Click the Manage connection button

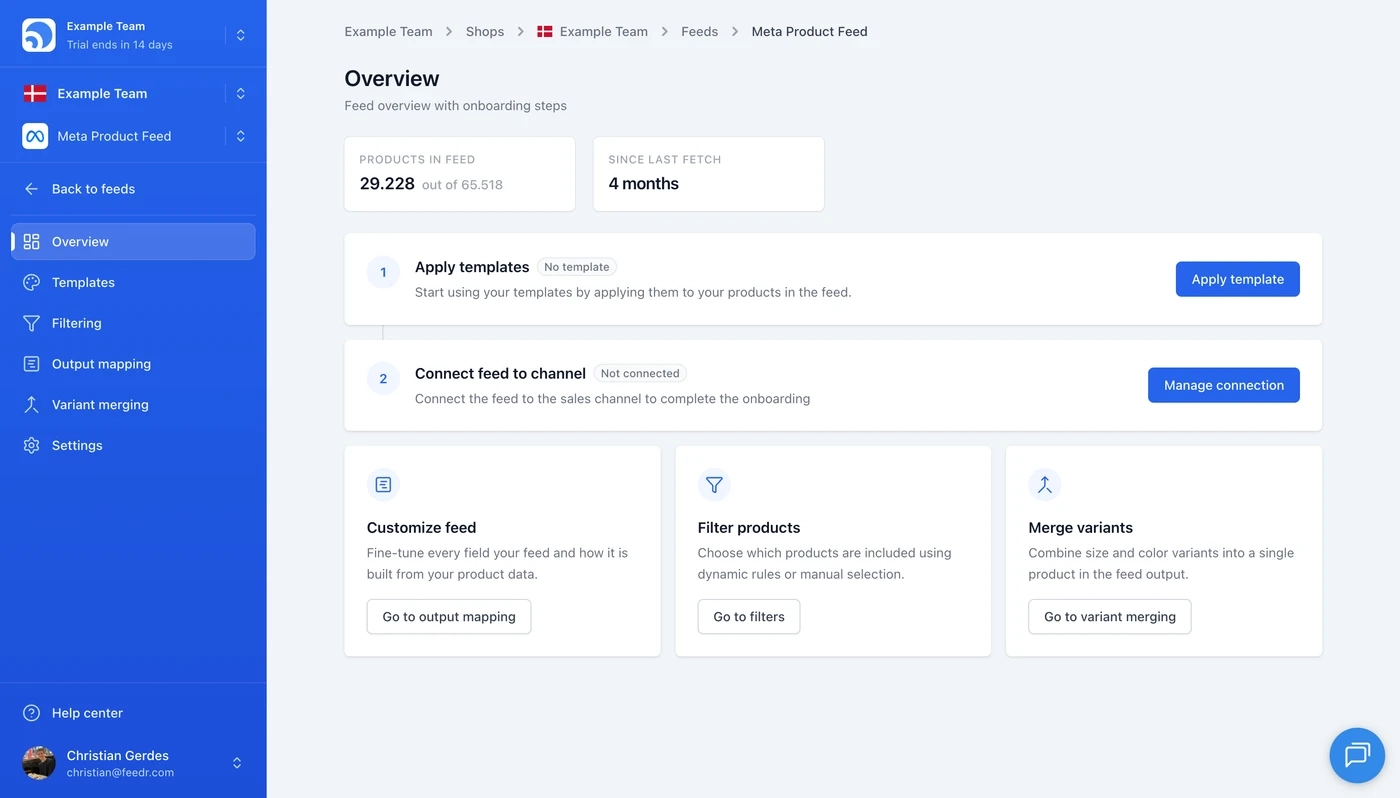click(x=1223, y=385)
